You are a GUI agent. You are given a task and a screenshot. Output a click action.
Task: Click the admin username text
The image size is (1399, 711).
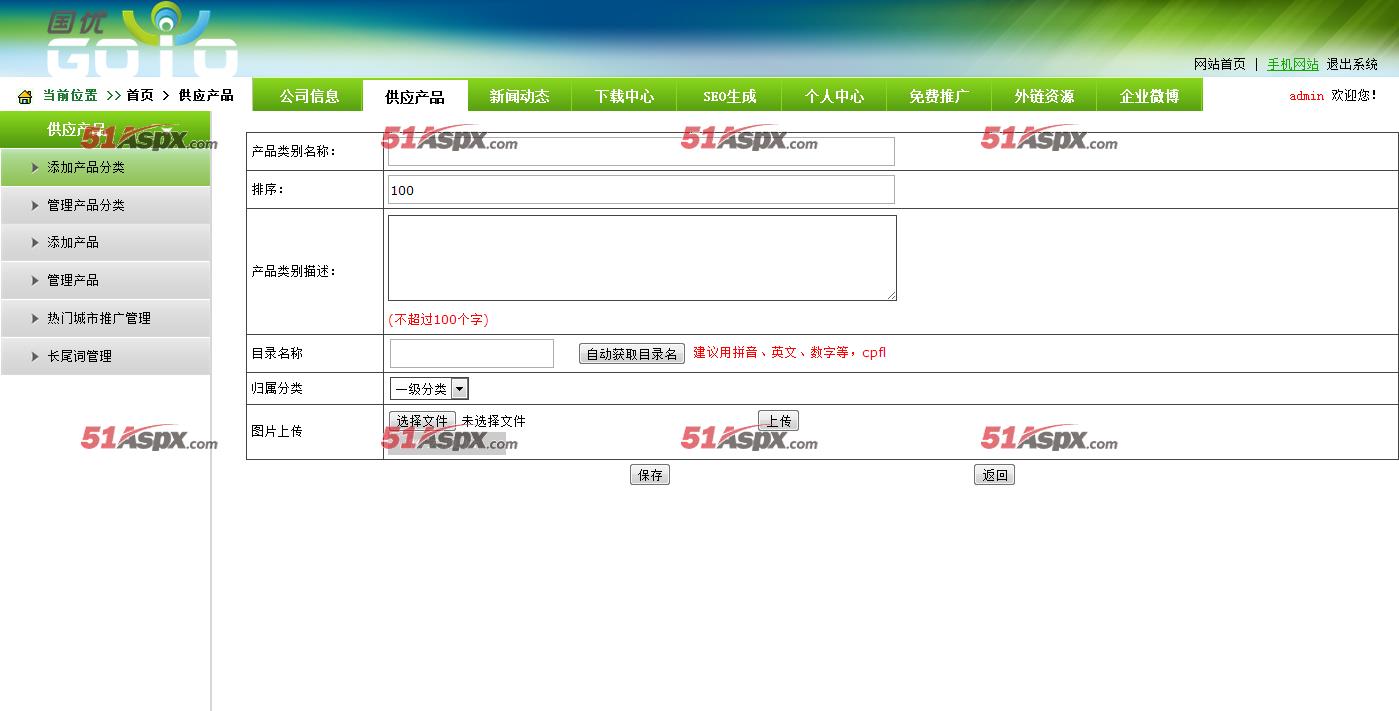click(1306, 96)
